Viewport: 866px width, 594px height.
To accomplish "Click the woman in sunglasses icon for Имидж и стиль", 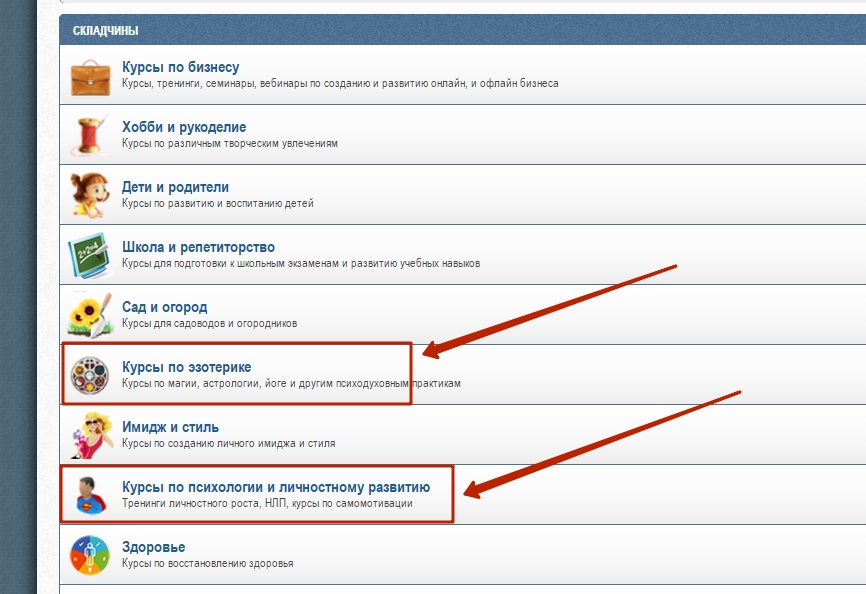I will [x=89, y=435].
